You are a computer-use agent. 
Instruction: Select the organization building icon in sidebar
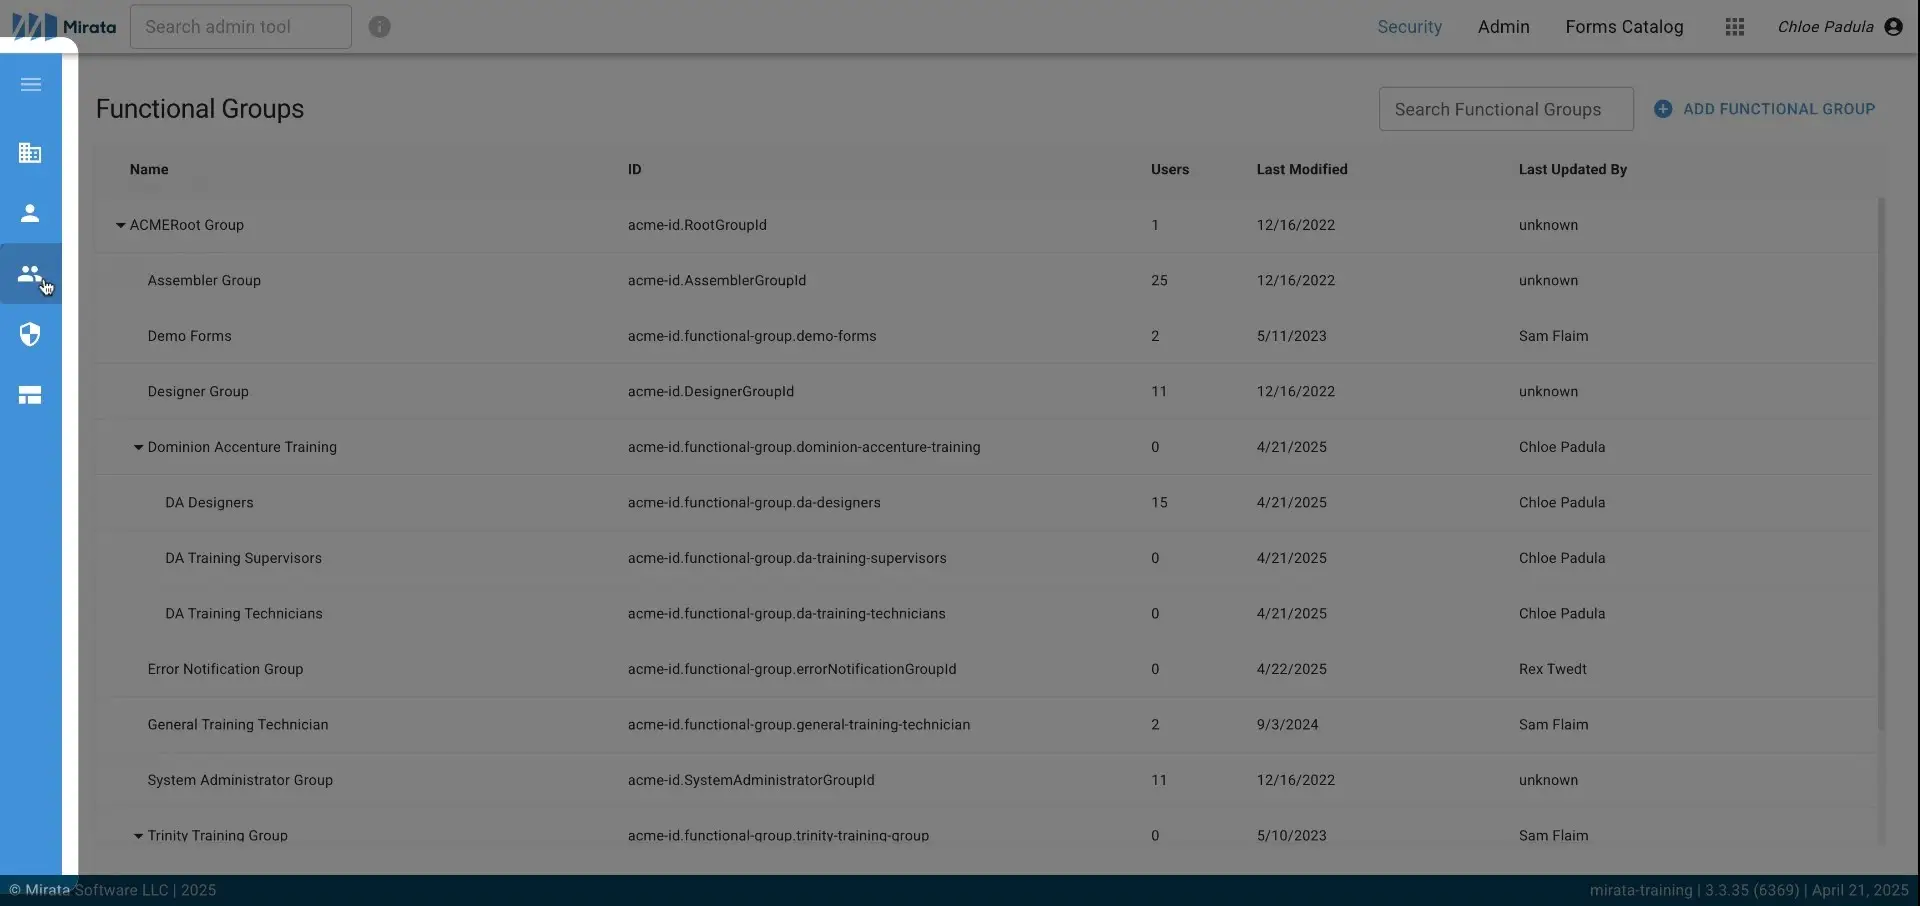(29, 152)
